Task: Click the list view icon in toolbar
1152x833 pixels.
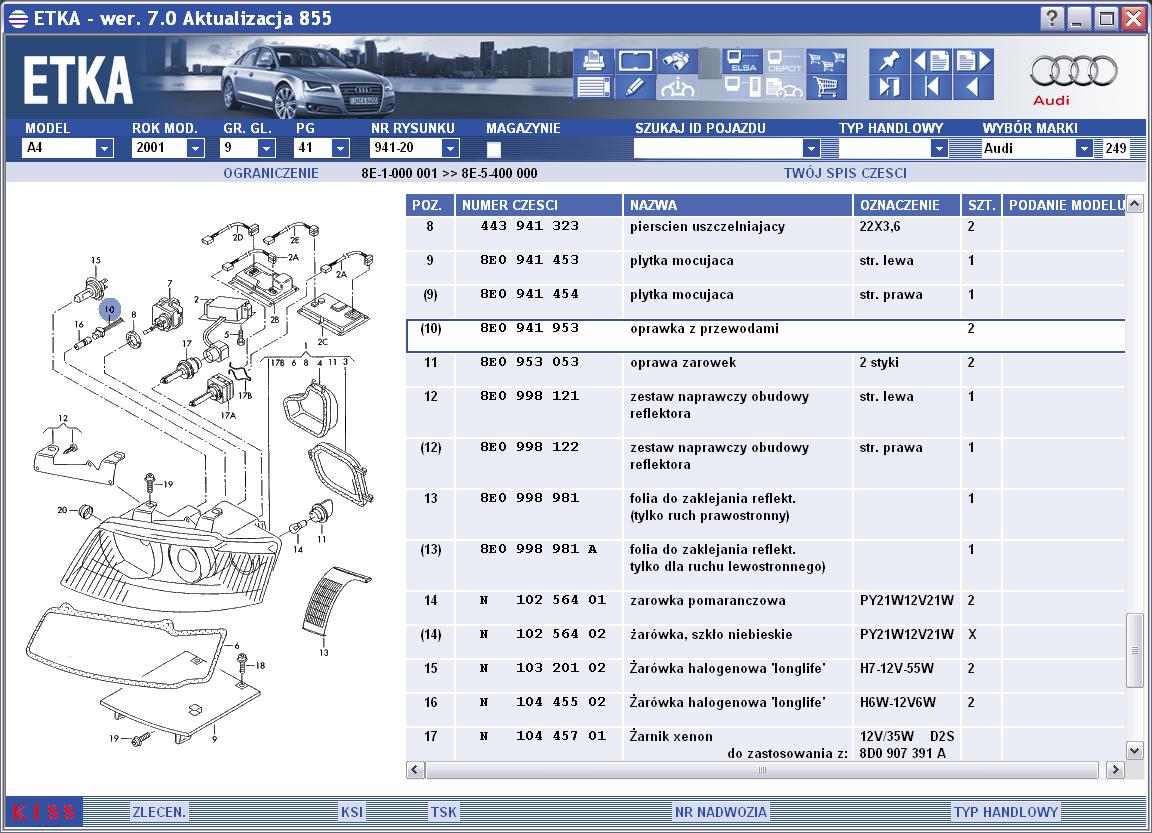Action: point(592,87)
